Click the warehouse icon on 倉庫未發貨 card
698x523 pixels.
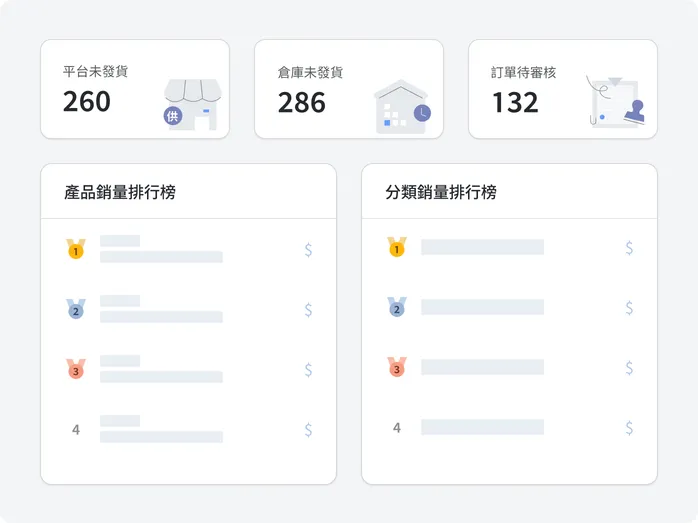coord(401,107)
